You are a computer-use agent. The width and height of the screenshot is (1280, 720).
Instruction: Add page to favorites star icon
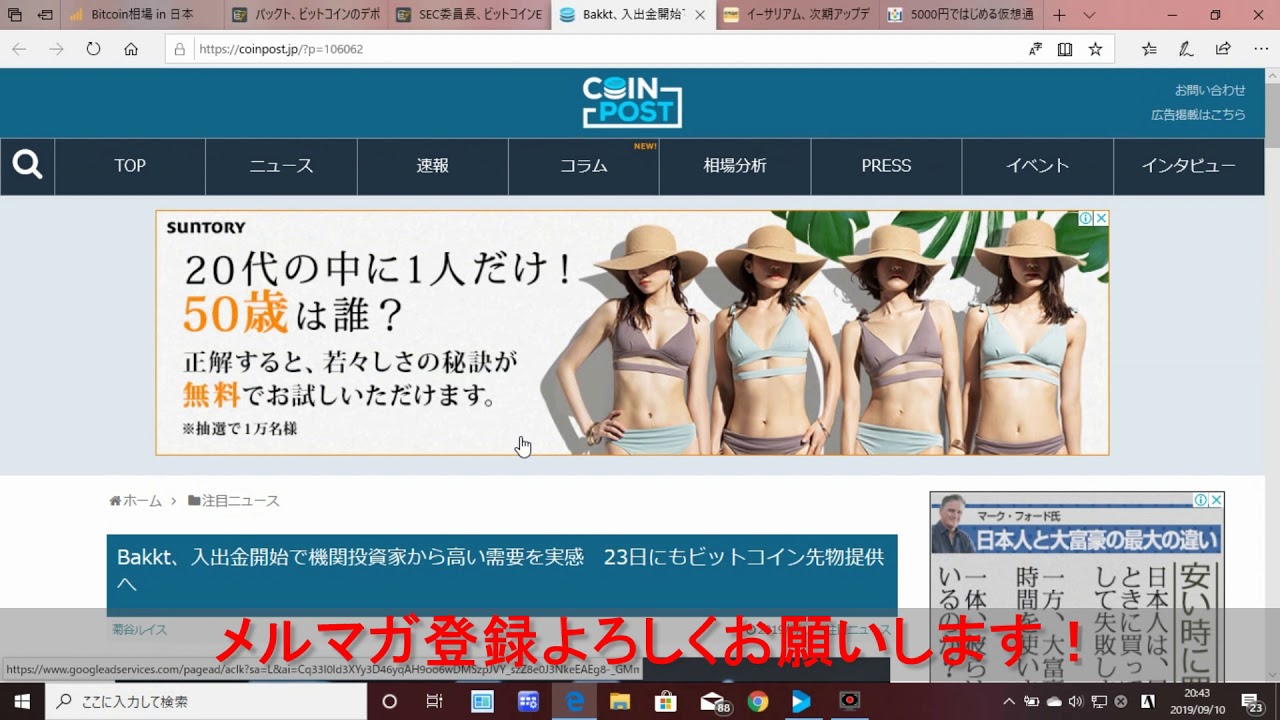[1095, 49]
